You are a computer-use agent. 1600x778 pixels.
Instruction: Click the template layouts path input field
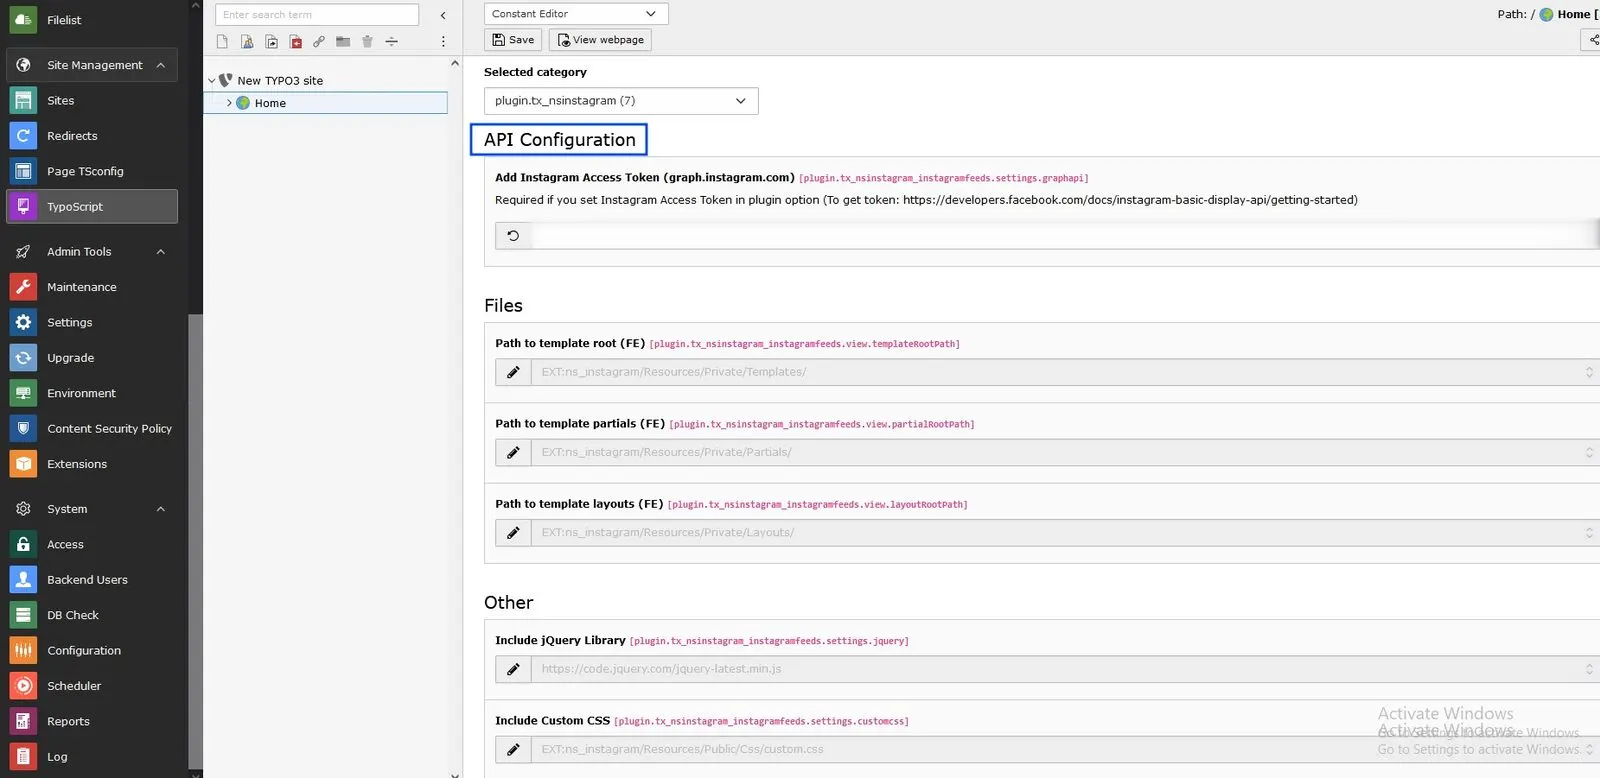(1065, 533)
